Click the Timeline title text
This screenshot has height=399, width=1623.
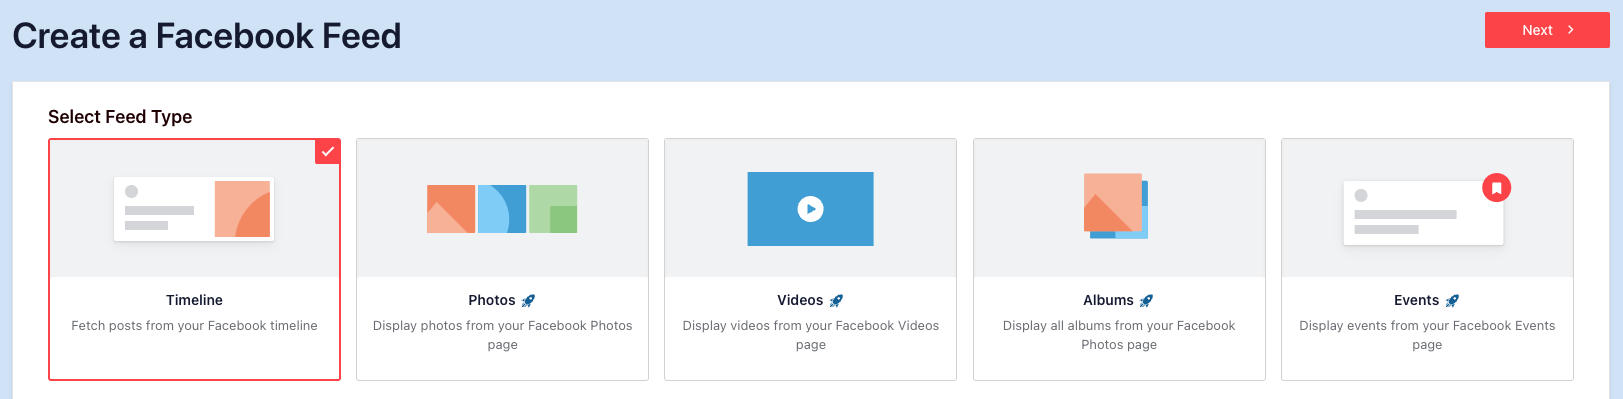click(x=194, y=300)
